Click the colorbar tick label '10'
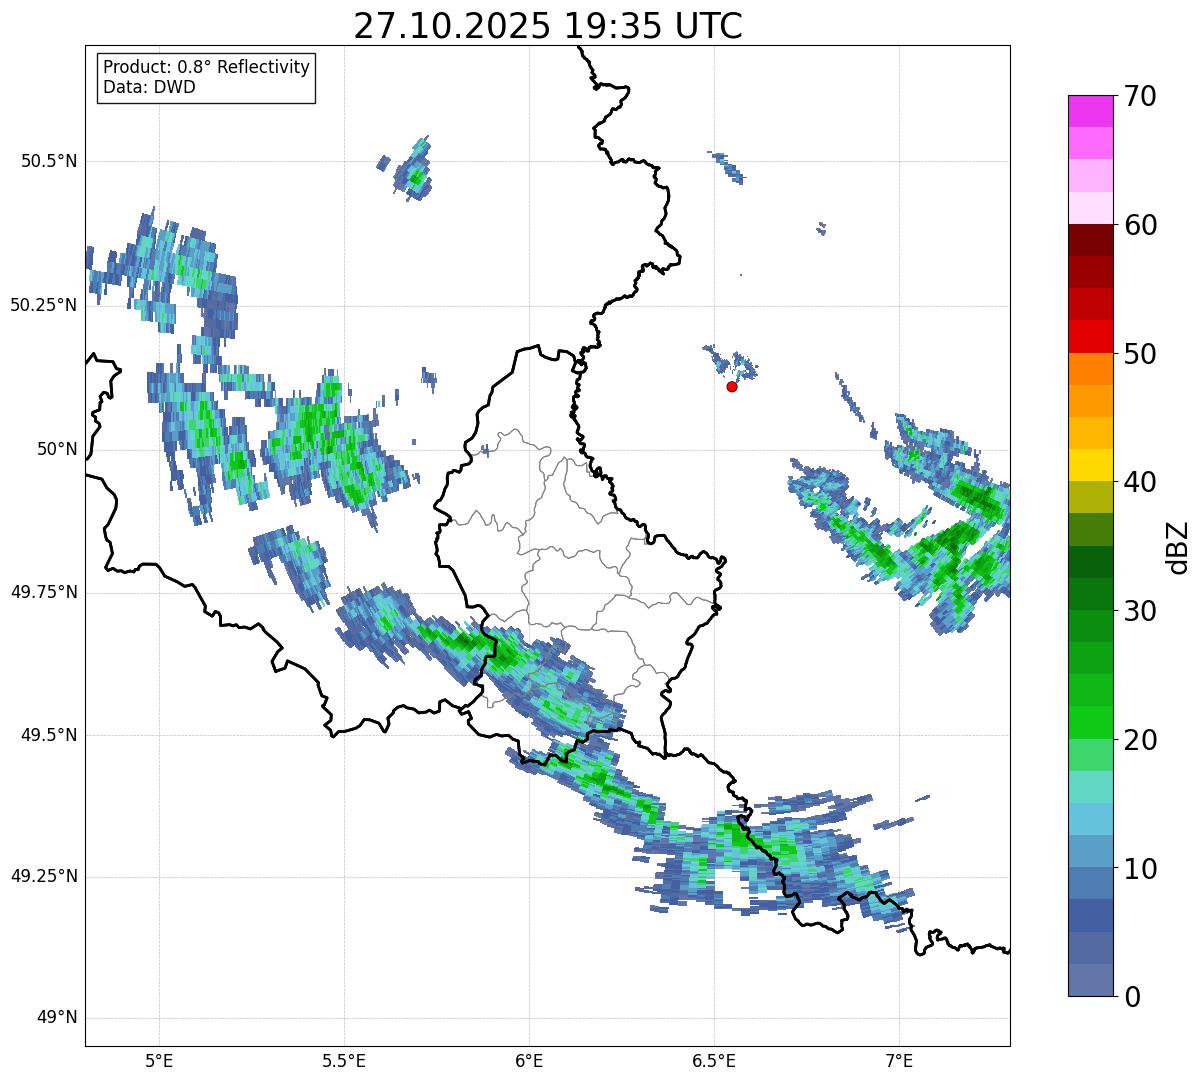The image size is (1202, 1081). coord(1140,869)
